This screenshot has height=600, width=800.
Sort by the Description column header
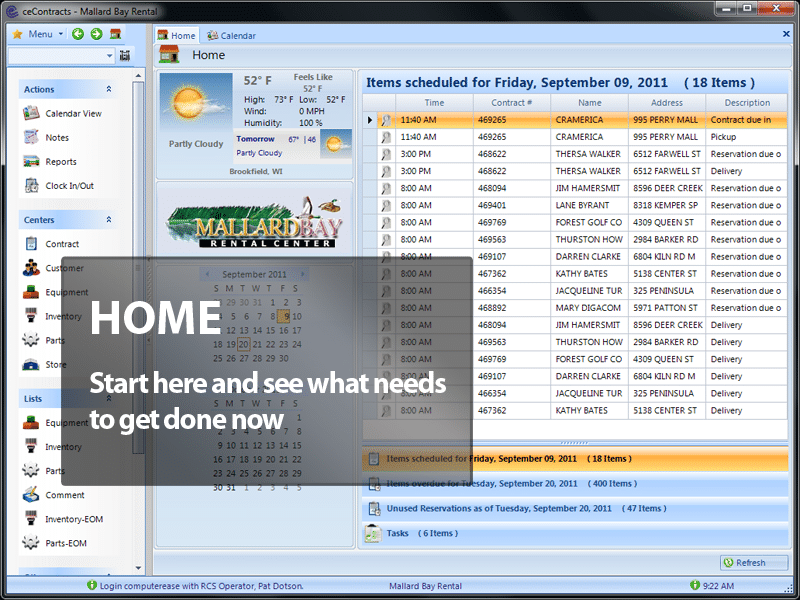coord(747,103)
